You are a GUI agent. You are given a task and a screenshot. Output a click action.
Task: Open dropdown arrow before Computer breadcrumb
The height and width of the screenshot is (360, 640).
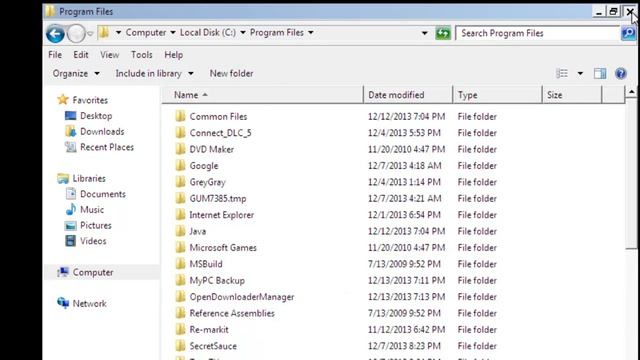pos(118,32)
